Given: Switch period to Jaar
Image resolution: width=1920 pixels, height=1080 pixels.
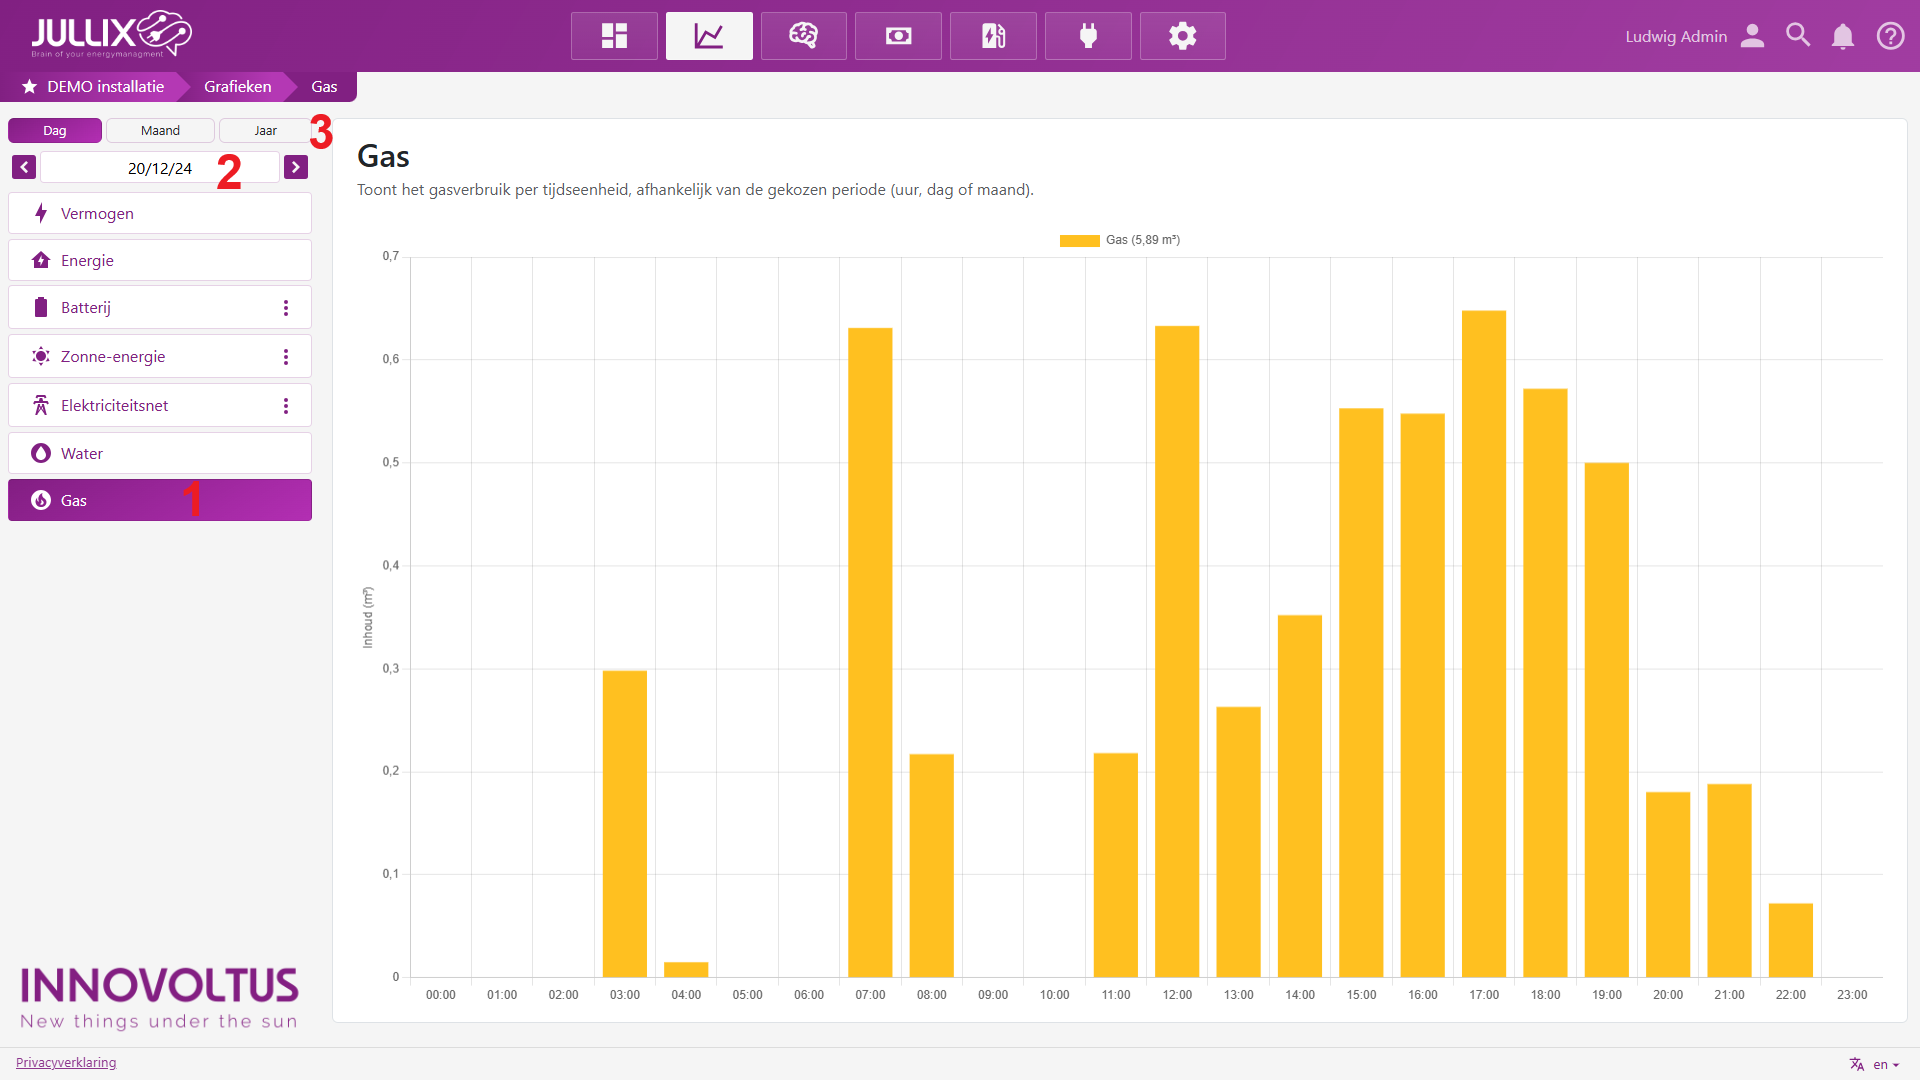Looking at the screenshot, I should click(265, 131).
